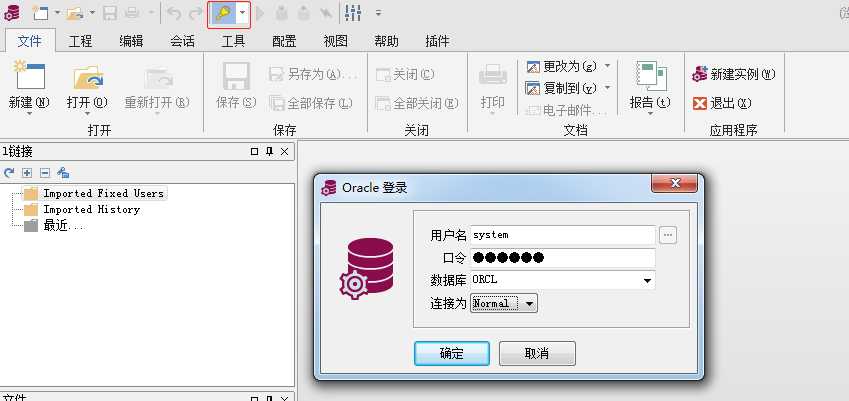Open the customize quick access toolbar arrow
Screen dimensions: 849x401
pyautogui.click(x=378, y=13)
